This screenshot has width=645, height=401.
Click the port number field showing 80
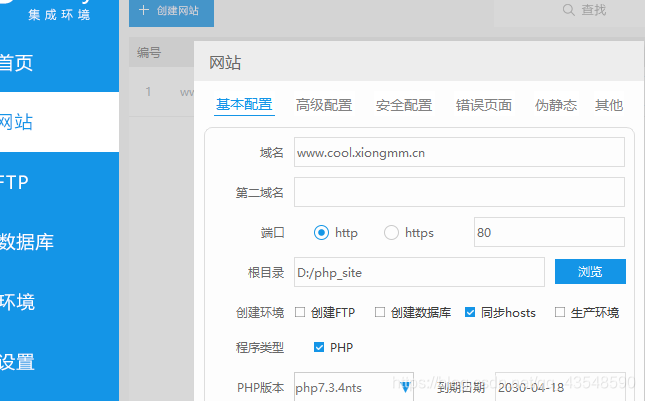pos(549,232)
